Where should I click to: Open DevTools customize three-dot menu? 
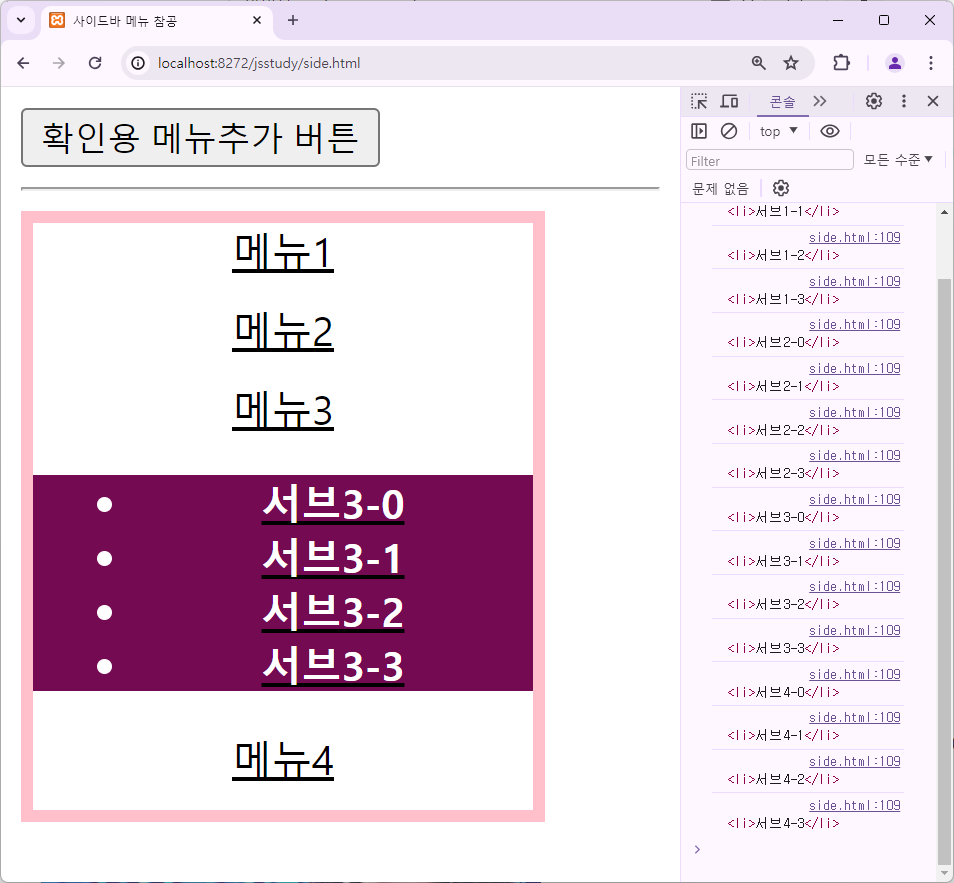coord(904,101)
